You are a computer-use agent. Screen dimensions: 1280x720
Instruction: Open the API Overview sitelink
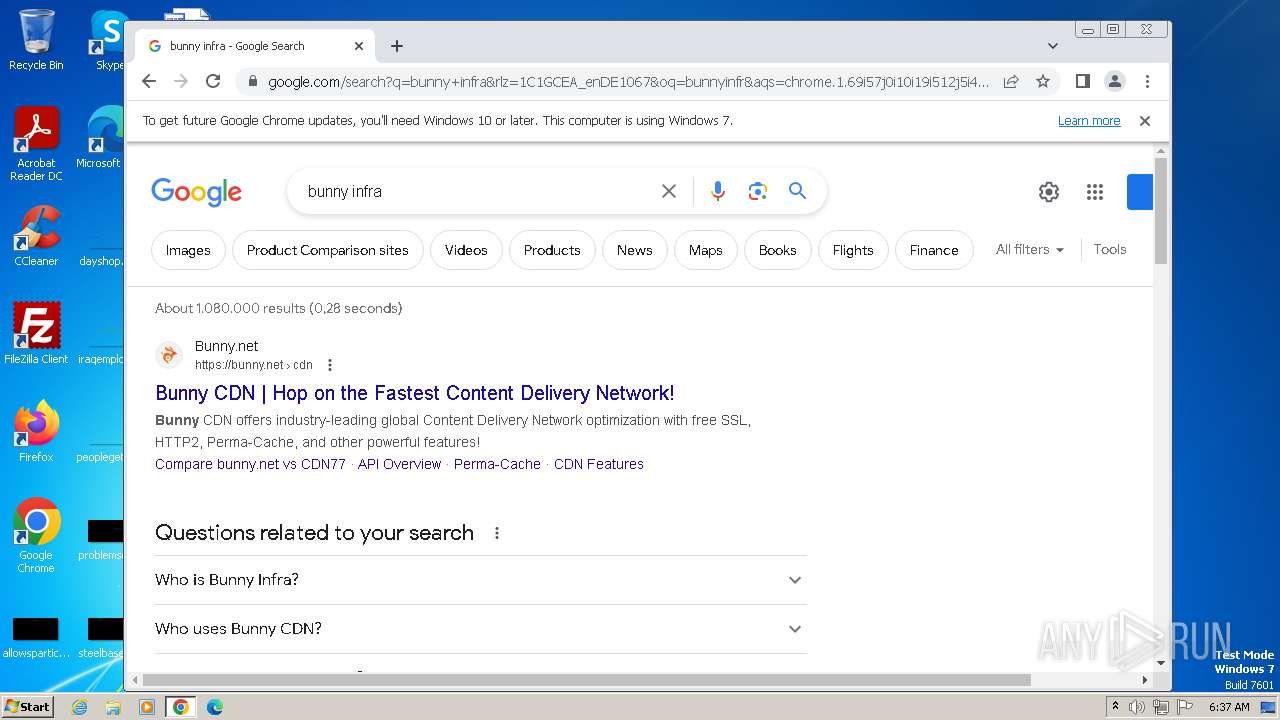click(x=399, y=464)
